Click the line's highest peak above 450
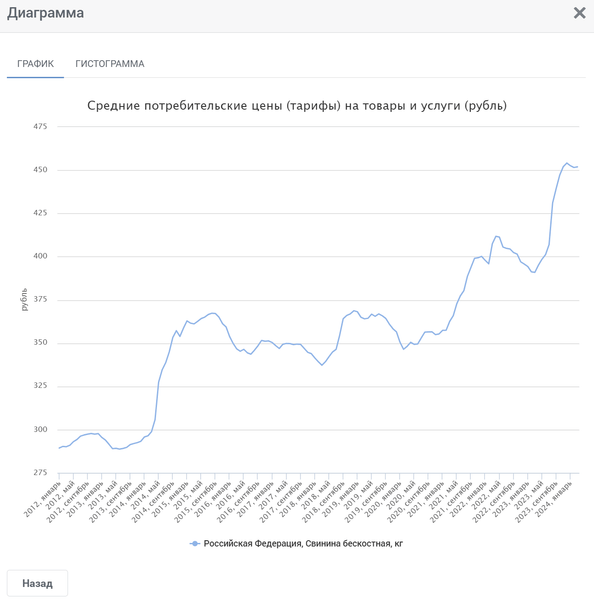The width and height of the screenshot is (594, 600). pos(567,163)
